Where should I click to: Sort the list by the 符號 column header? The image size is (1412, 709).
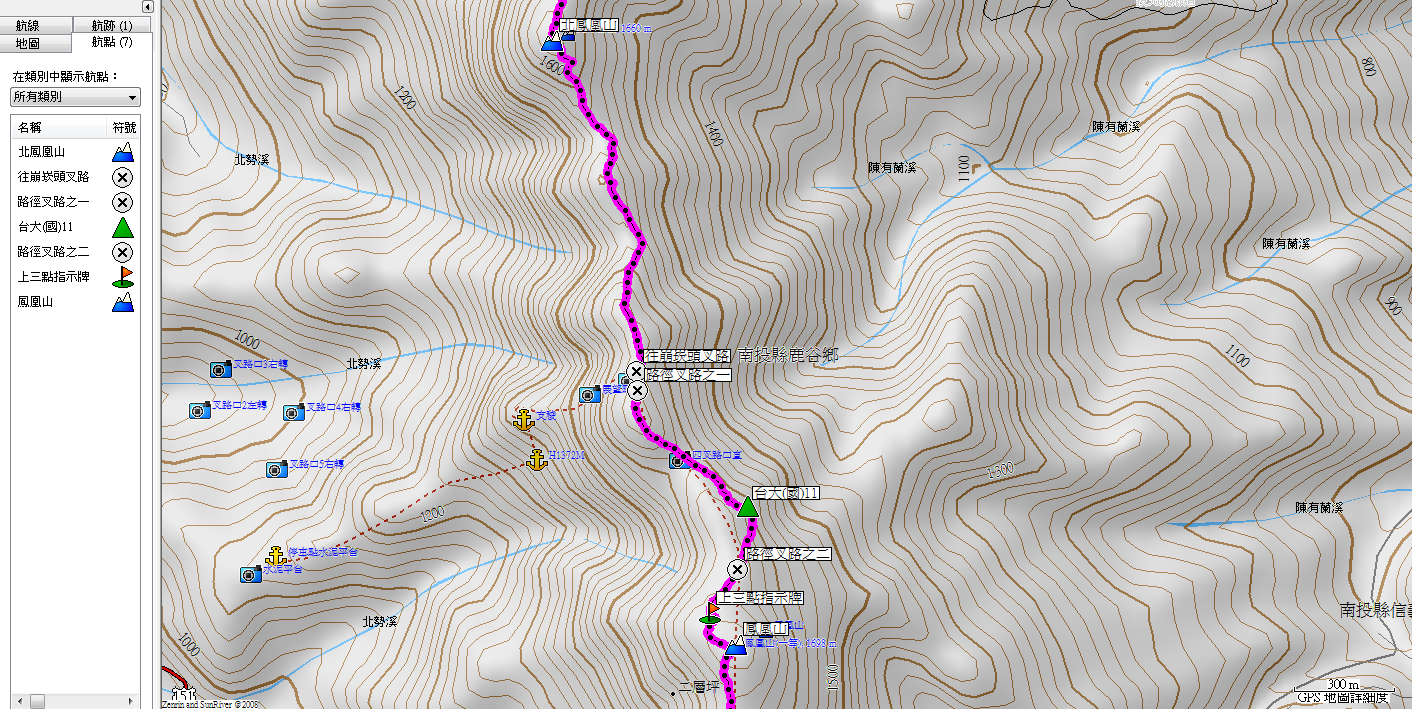(x=123, y=128)
